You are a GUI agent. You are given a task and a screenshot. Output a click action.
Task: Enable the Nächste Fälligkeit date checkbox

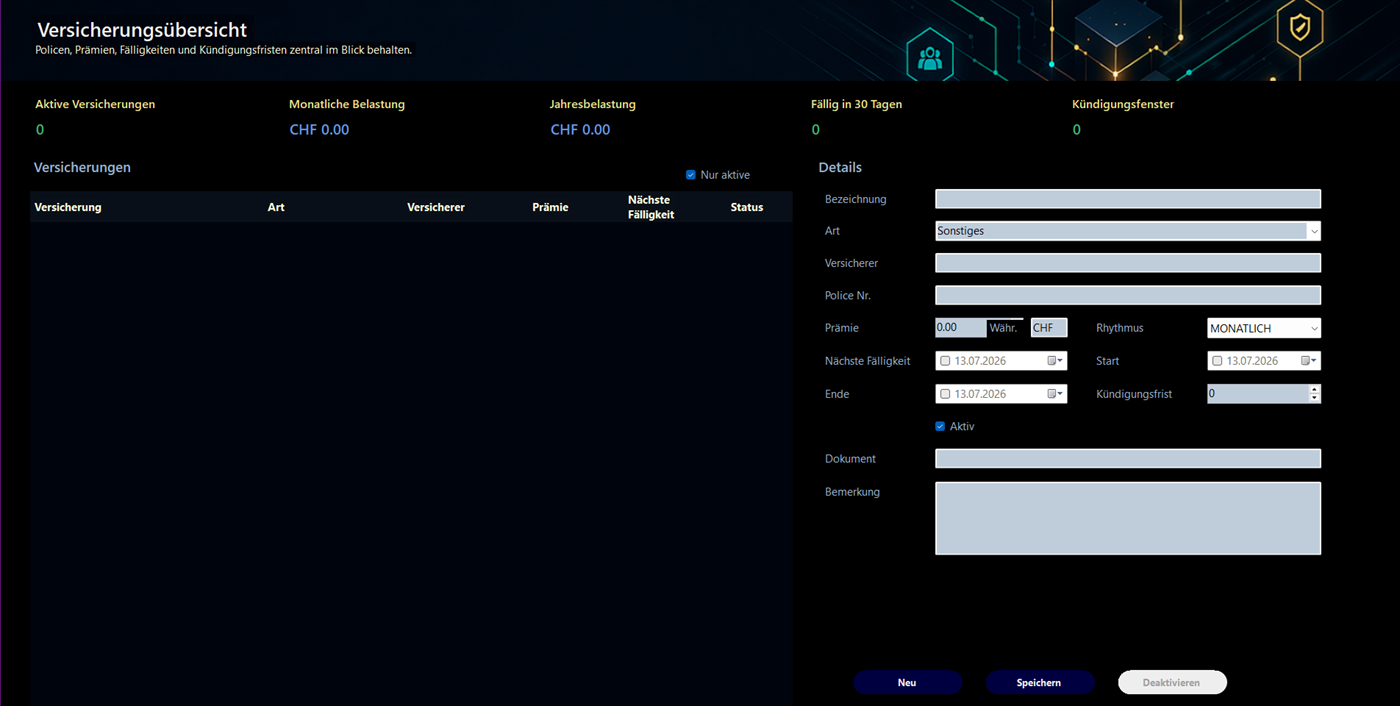coord(945,361)
